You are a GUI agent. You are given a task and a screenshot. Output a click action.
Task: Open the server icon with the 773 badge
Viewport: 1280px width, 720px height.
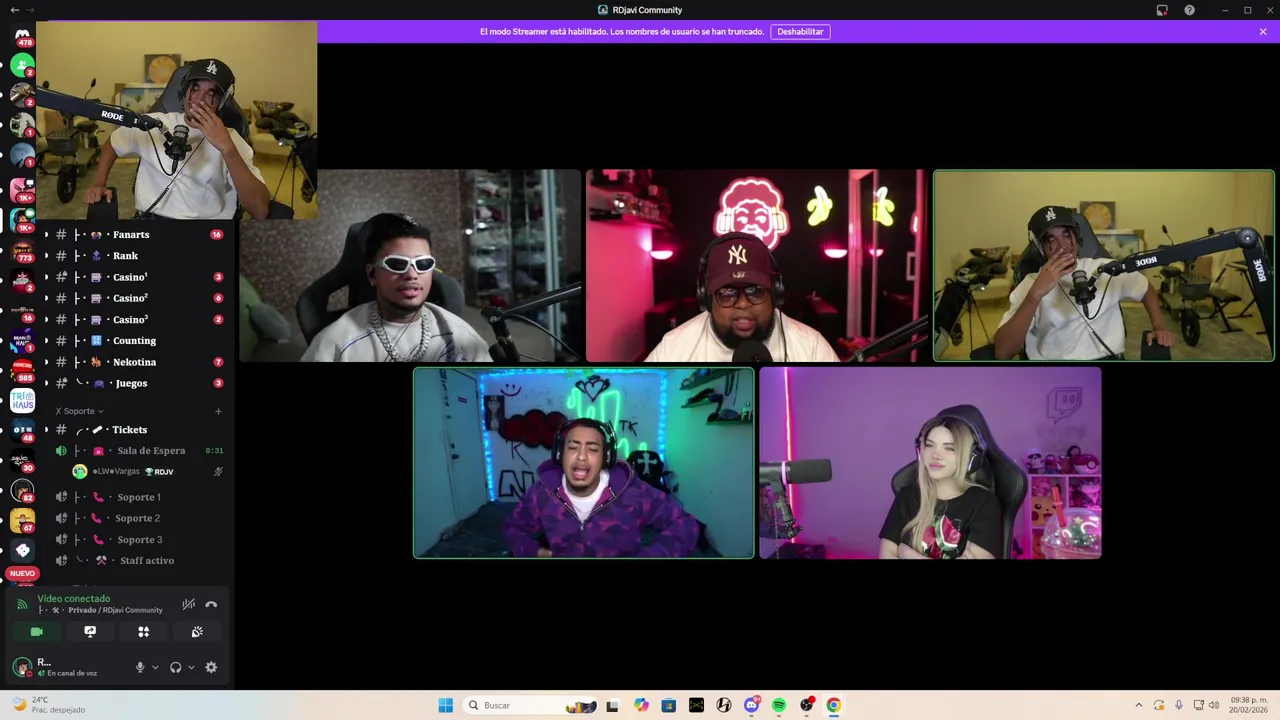[x=22, y=252]
